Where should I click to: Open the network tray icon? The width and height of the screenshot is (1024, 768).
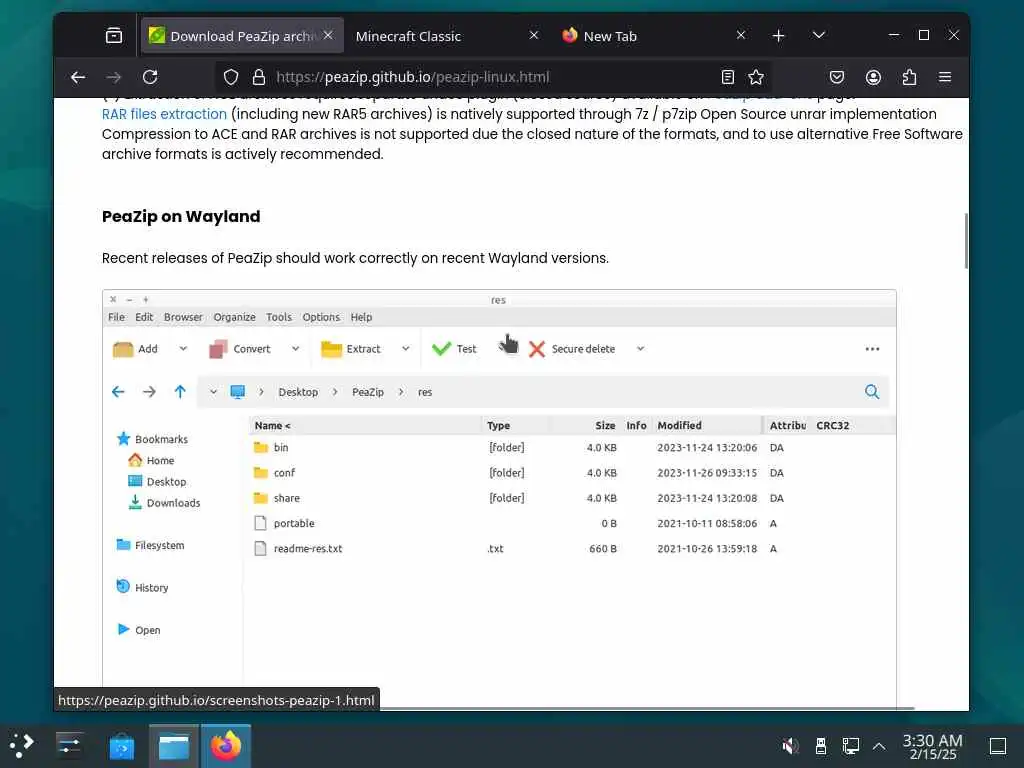point(850,745)
